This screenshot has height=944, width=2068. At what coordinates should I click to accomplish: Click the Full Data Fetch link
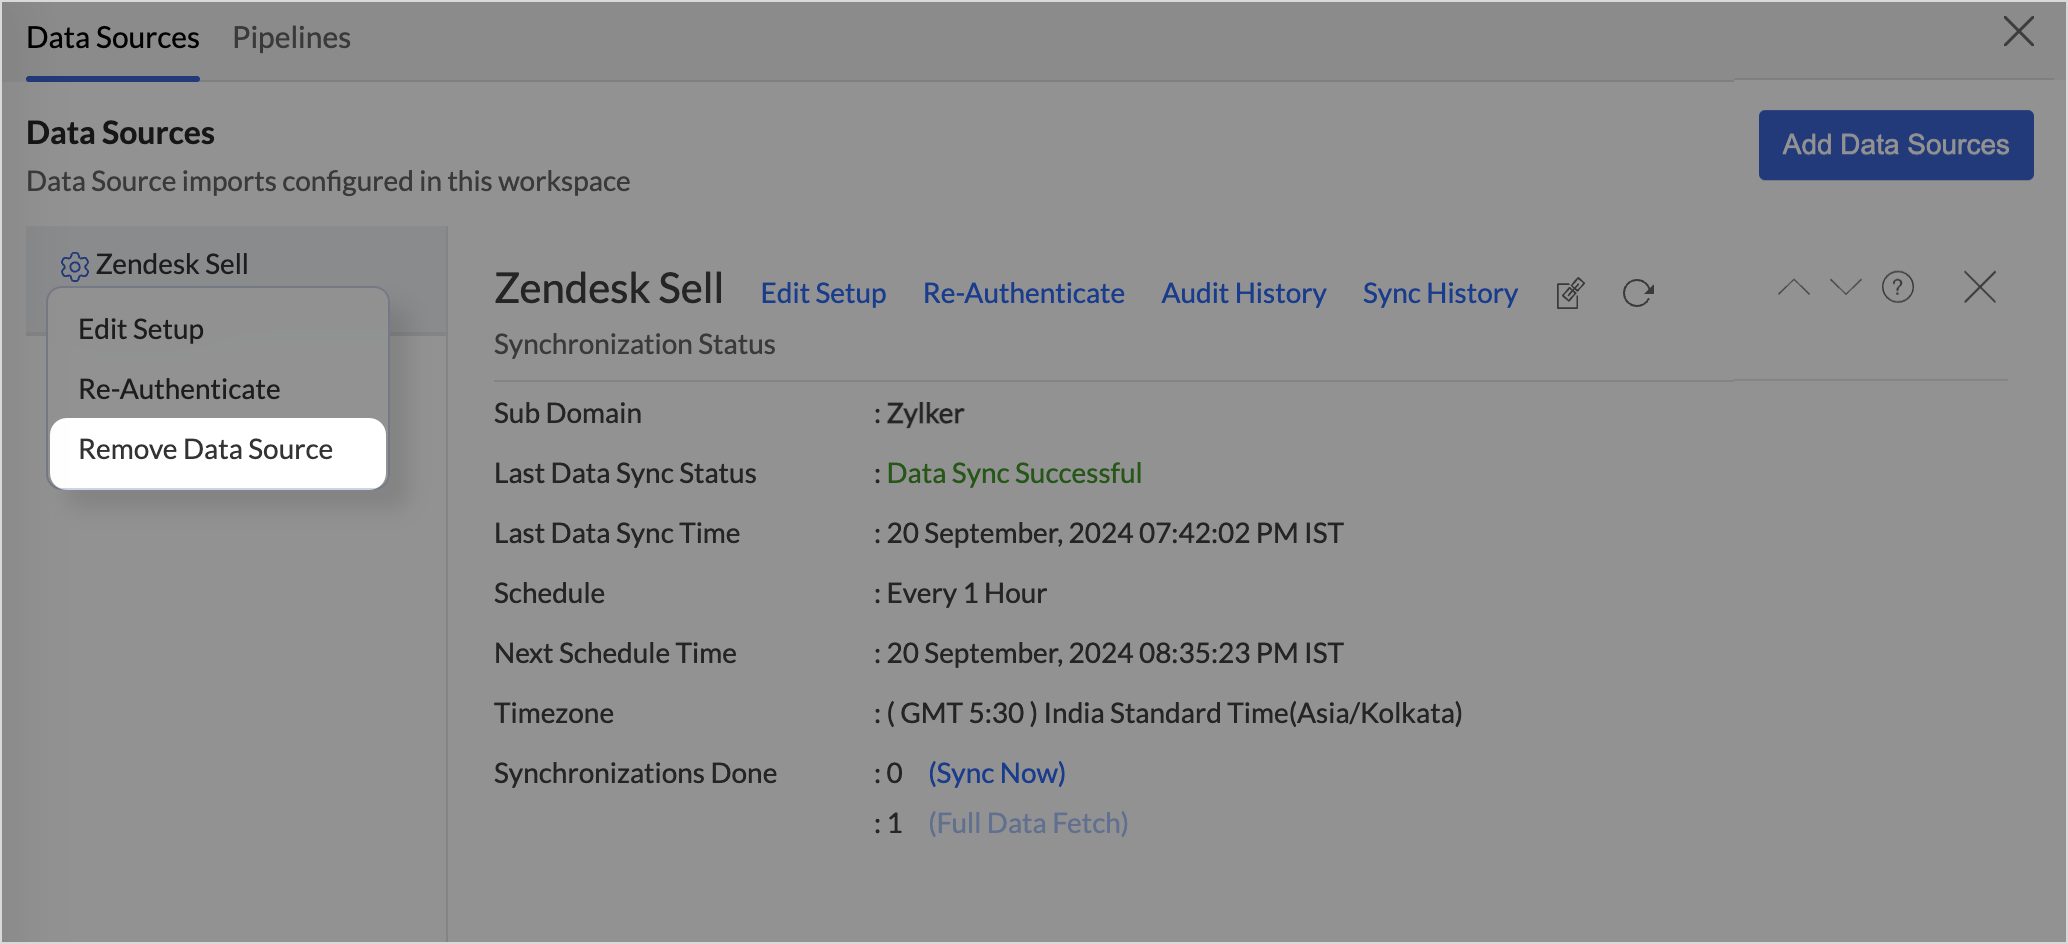point(1028,823)
